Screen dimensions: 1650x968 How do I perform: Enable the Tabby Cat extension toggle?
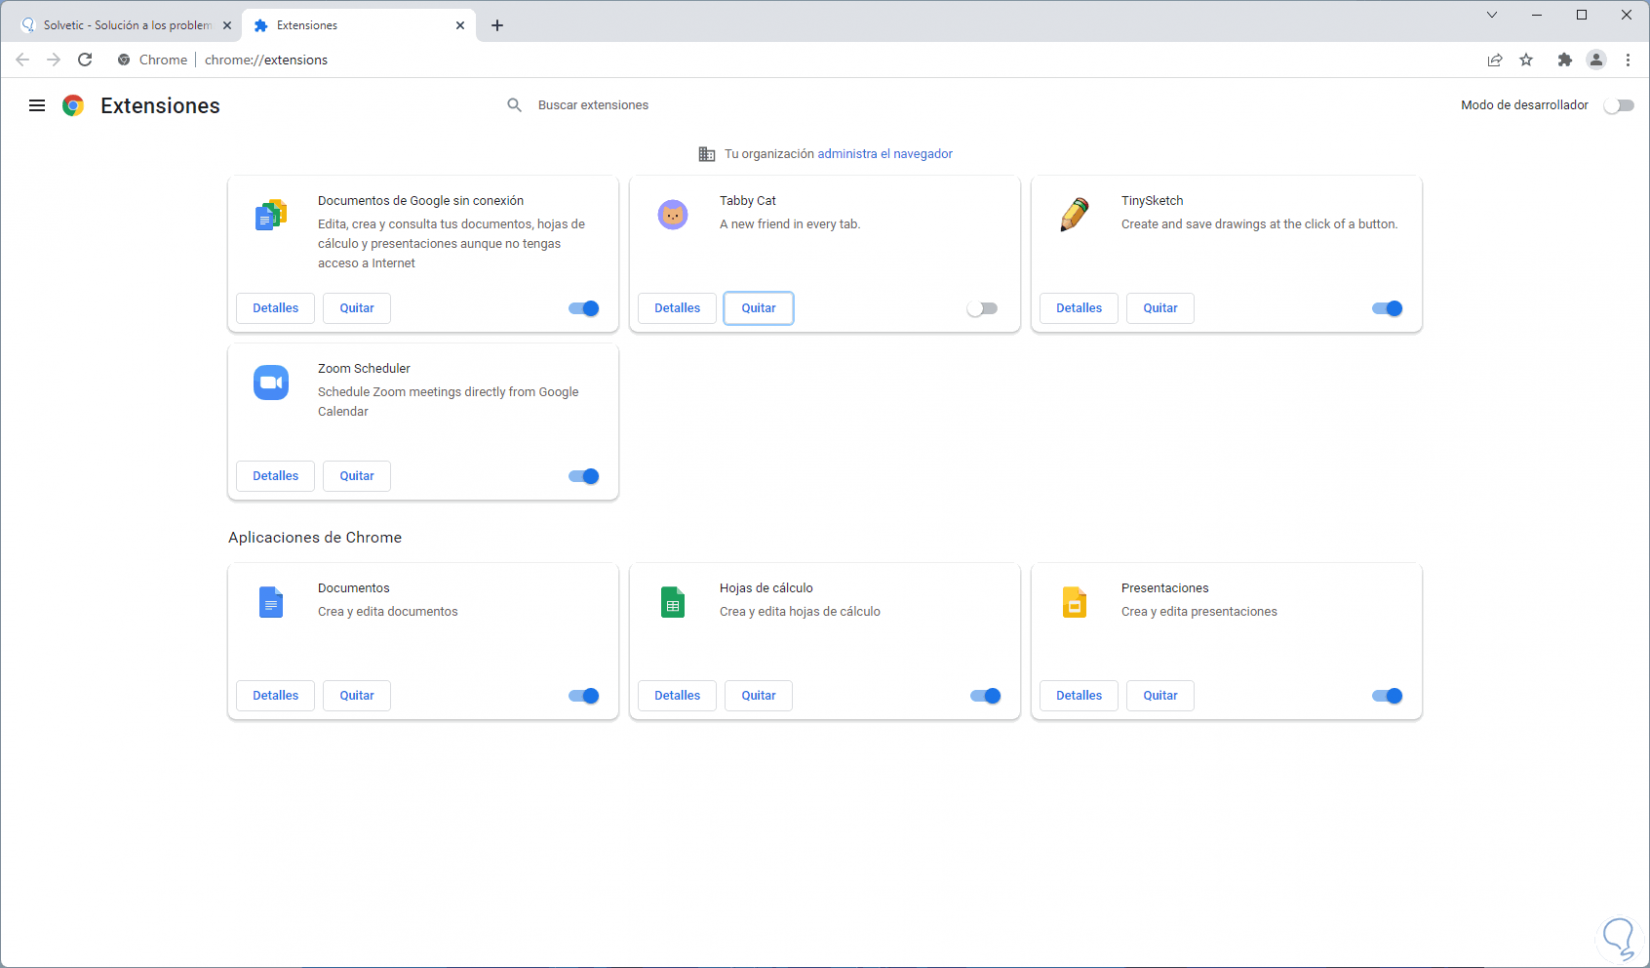coord(982,308)
